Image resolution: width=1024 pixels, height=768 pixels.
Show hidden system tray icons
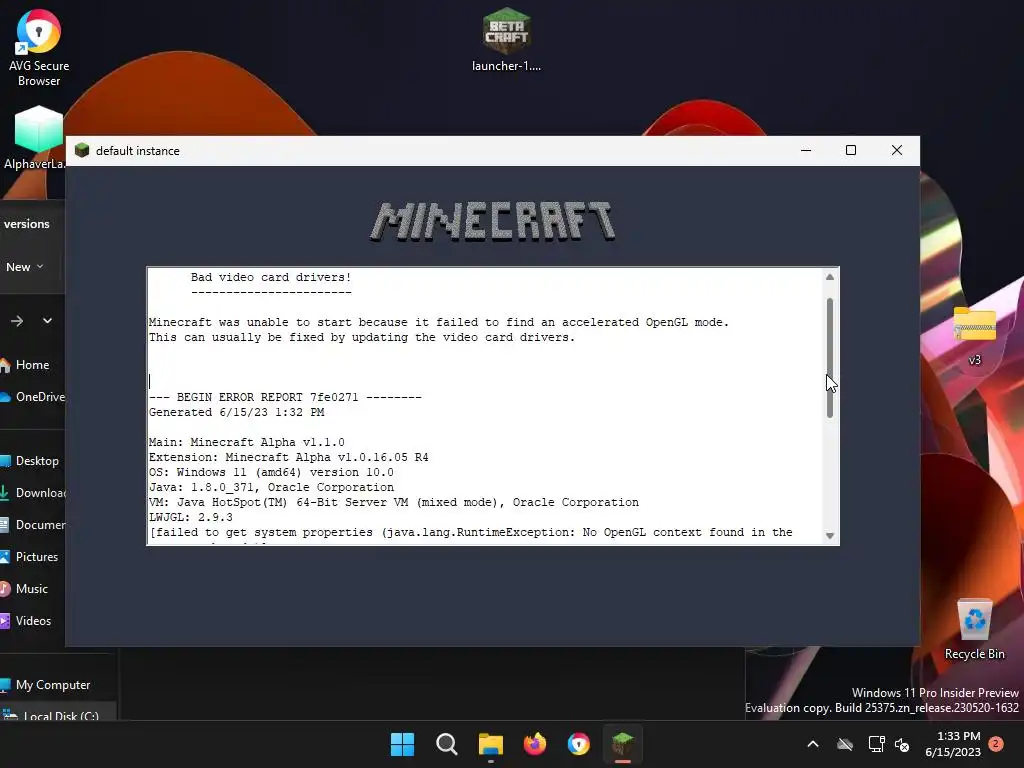pos(813,744)
